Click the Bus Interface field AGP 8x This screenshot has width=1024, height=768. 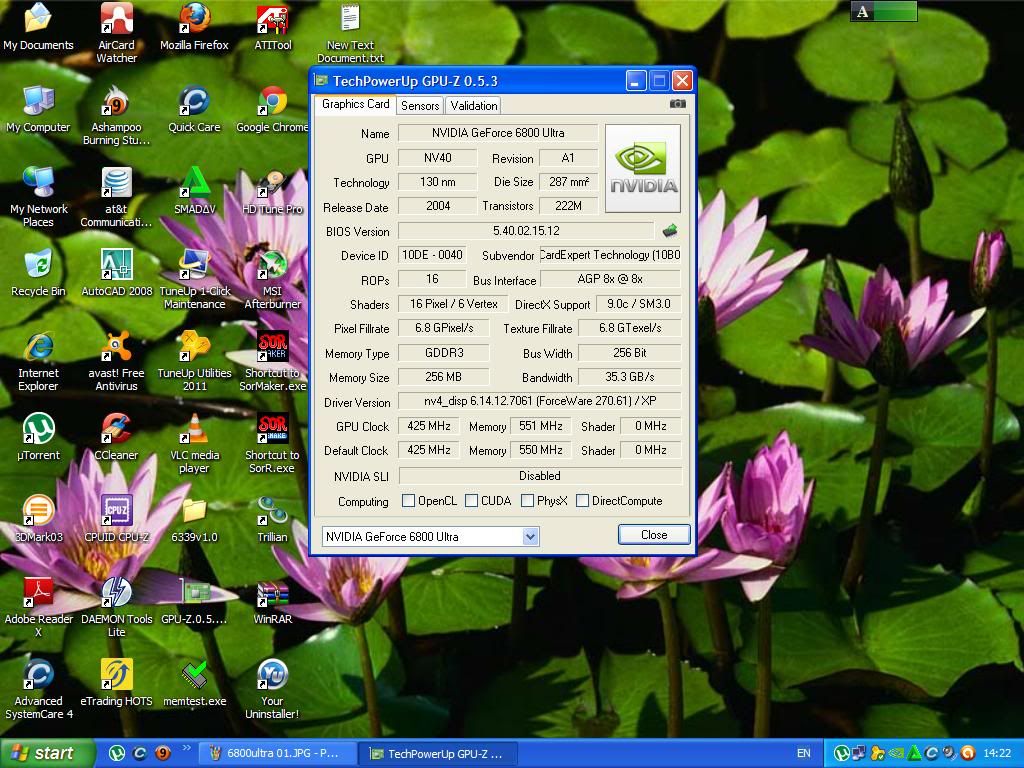coord(610,280)
